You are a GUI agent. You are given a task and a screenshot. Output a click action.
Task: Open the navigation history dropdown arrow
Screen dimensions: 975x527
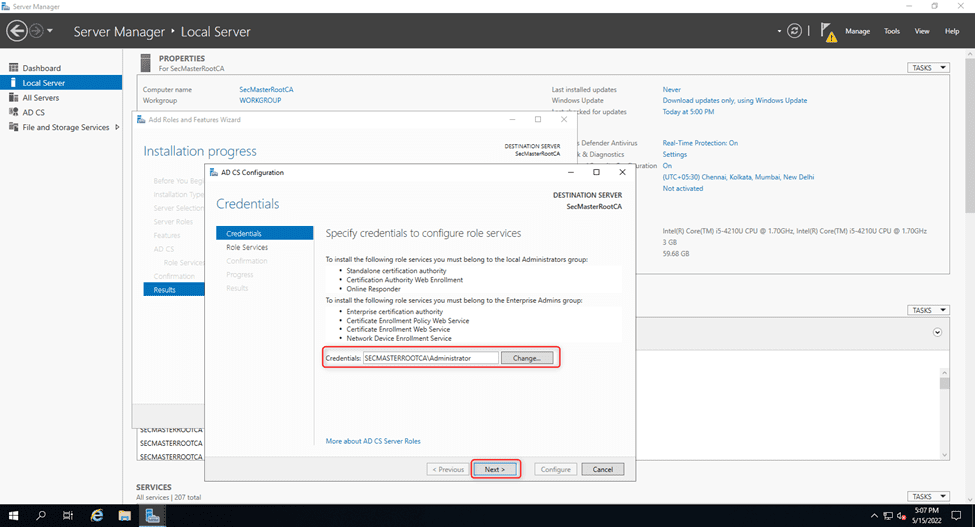50,30
